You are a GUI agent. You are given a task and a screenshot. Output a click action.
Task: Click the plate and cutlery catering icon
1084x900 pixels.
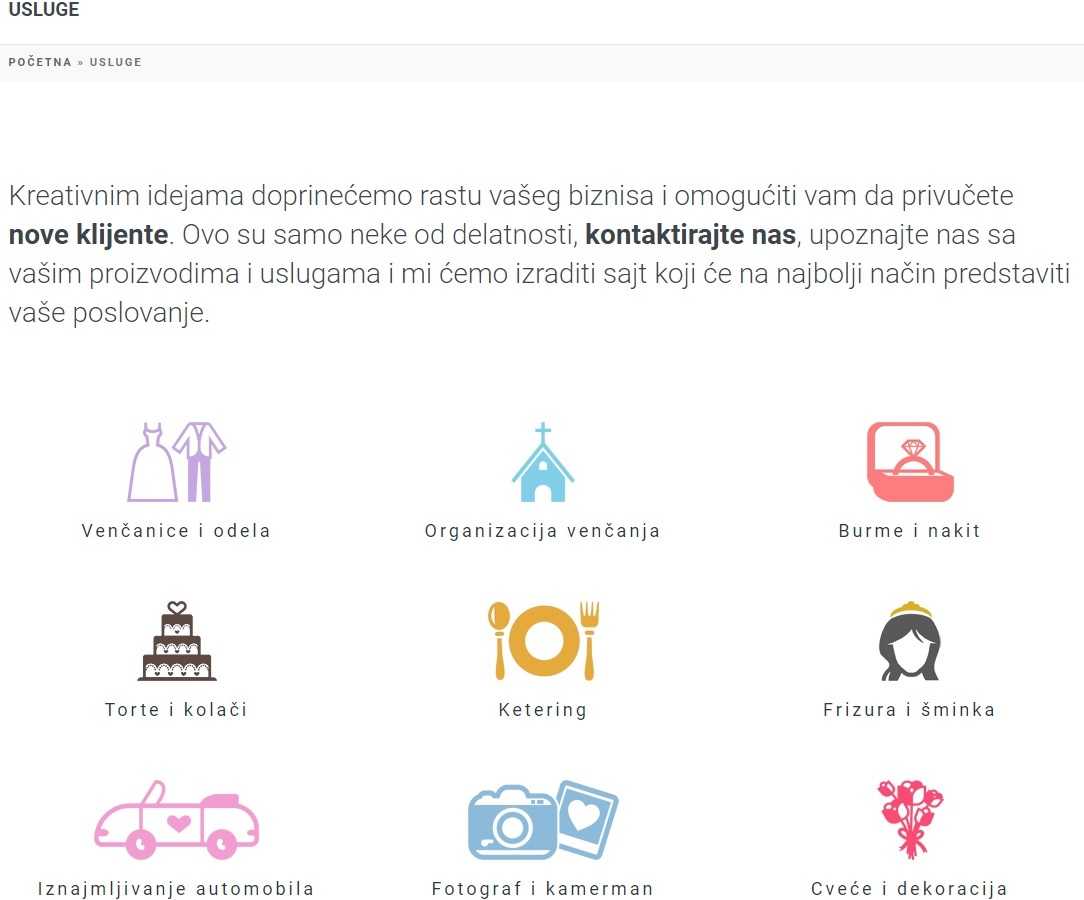pos(543,641)
